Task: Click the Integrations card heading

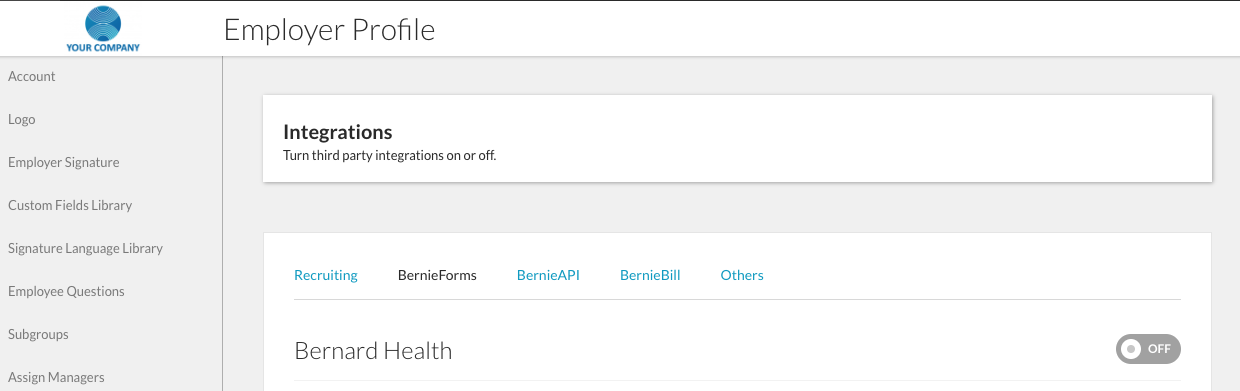Action: click(x=338, y=132)
